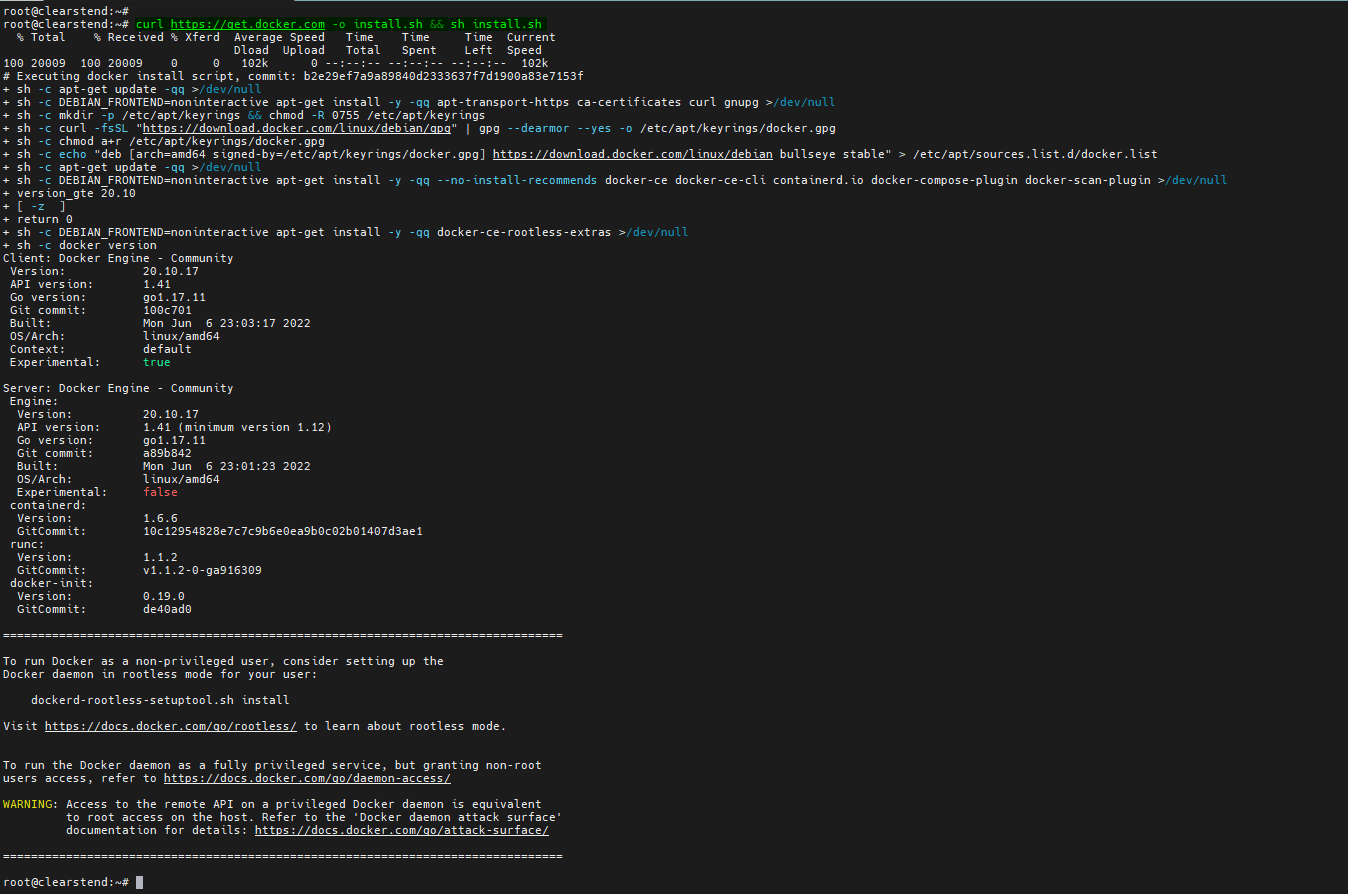The width and height of the screenshot is (1348, 894).
Task: Click the server Built date 'Mon Jun 6 23:01:23 2022'
Action: 227,466
